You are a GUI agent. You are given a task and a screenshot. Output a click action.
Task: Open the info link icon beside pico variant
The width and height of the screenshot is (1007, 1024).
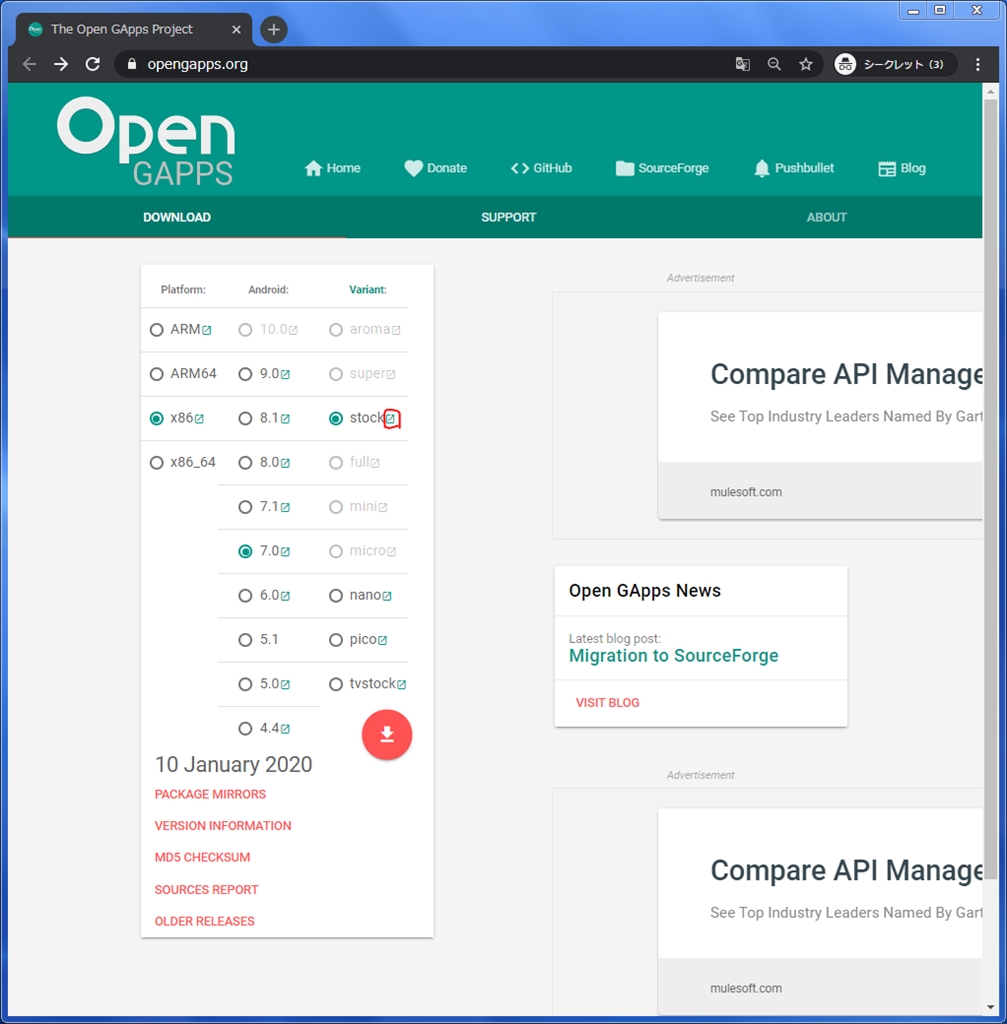click(383, 640)
